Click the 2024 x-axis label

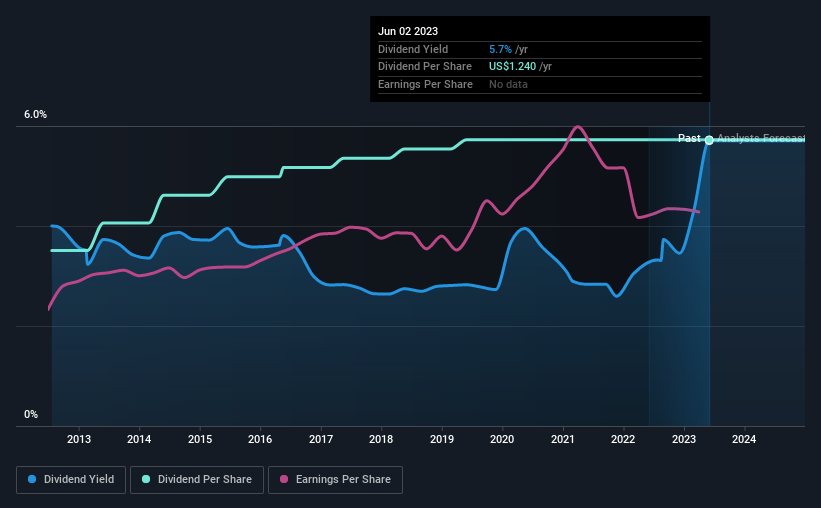(744, 439)
